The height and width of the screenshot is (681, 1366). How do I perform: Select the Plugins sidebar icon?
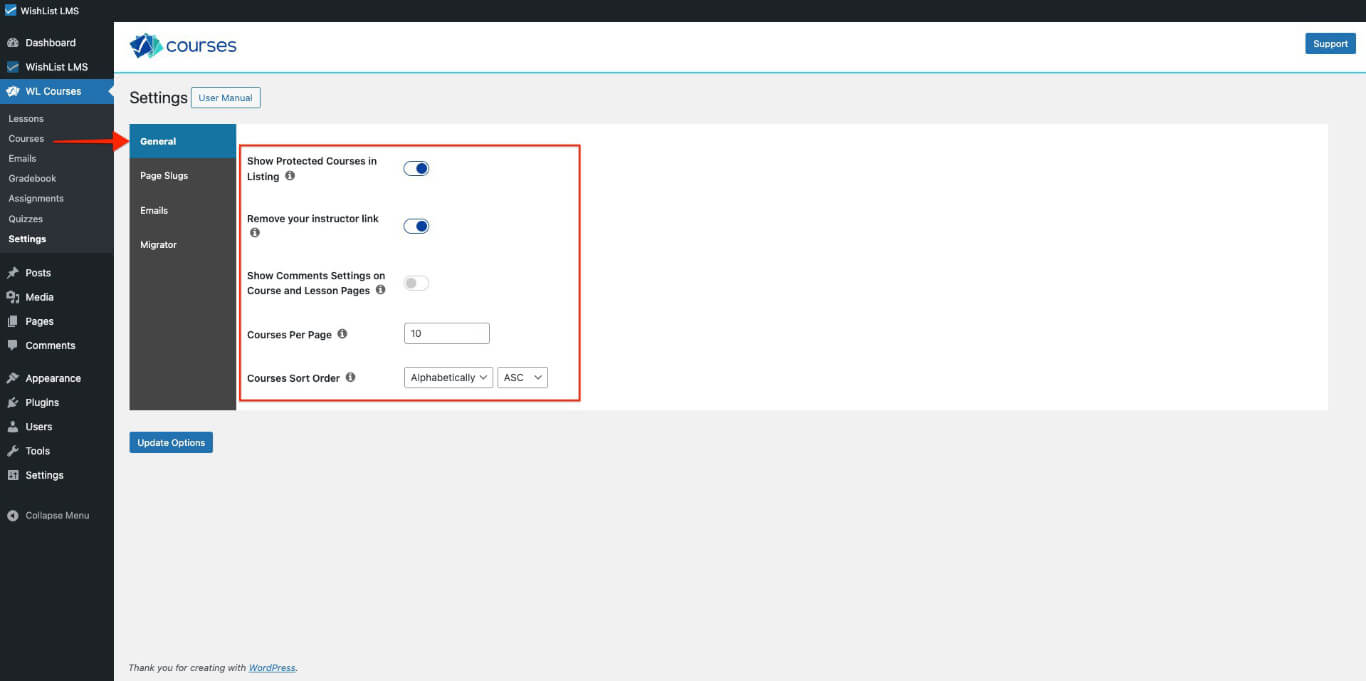click(x=12, y=402)
